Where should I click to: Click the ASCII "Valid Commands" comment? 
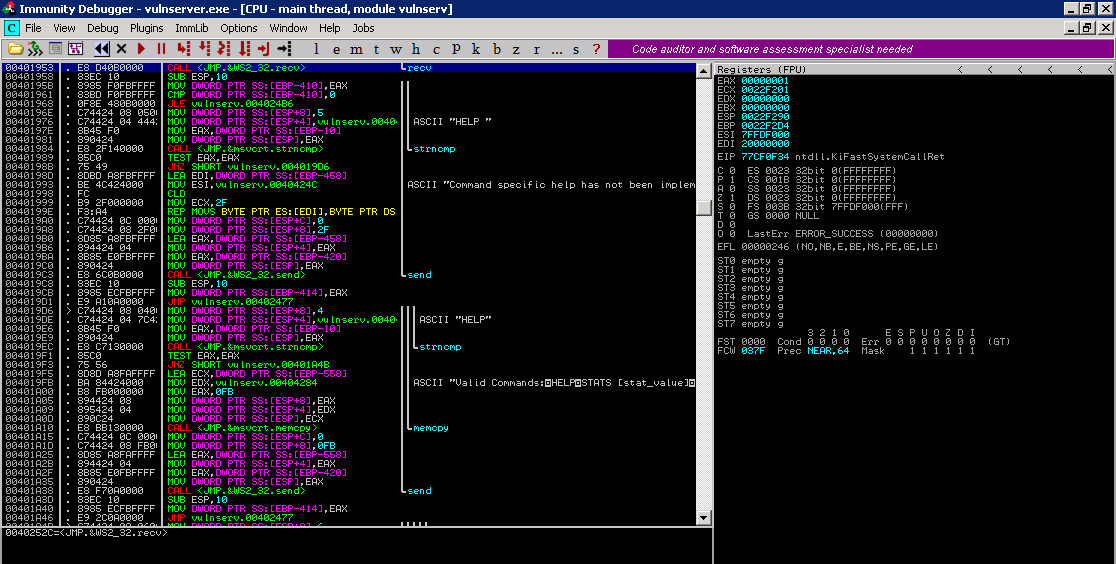554,382
